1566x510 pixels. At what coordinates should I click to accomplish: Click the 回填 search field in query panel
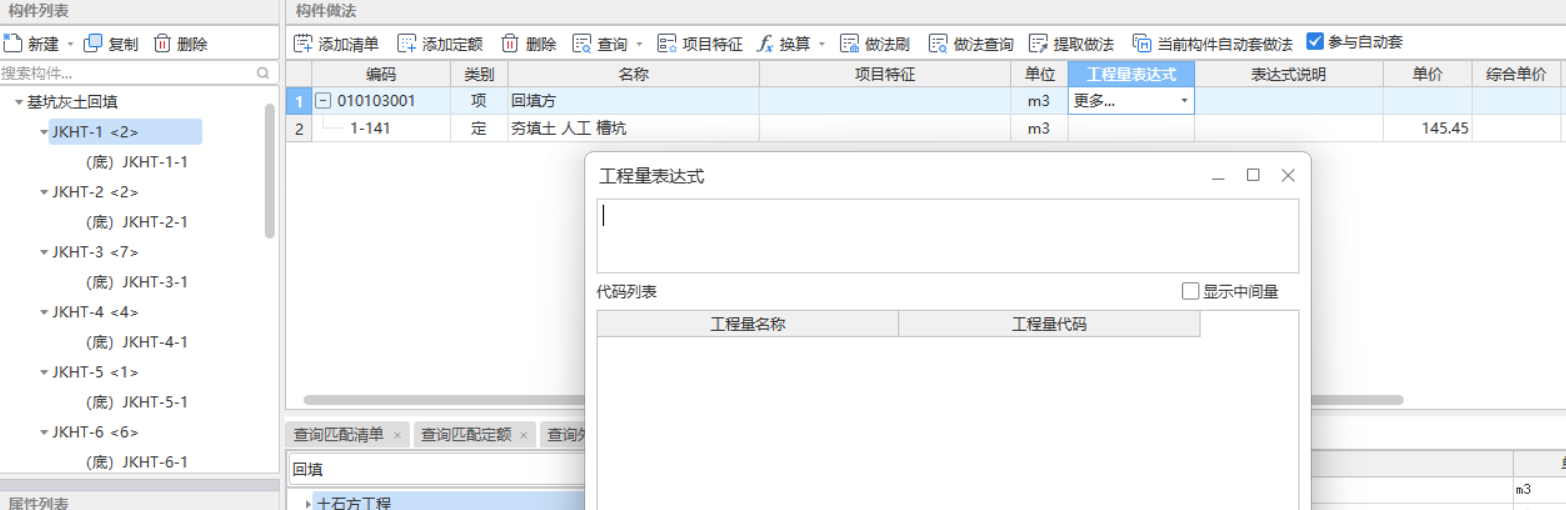point(436,469)
